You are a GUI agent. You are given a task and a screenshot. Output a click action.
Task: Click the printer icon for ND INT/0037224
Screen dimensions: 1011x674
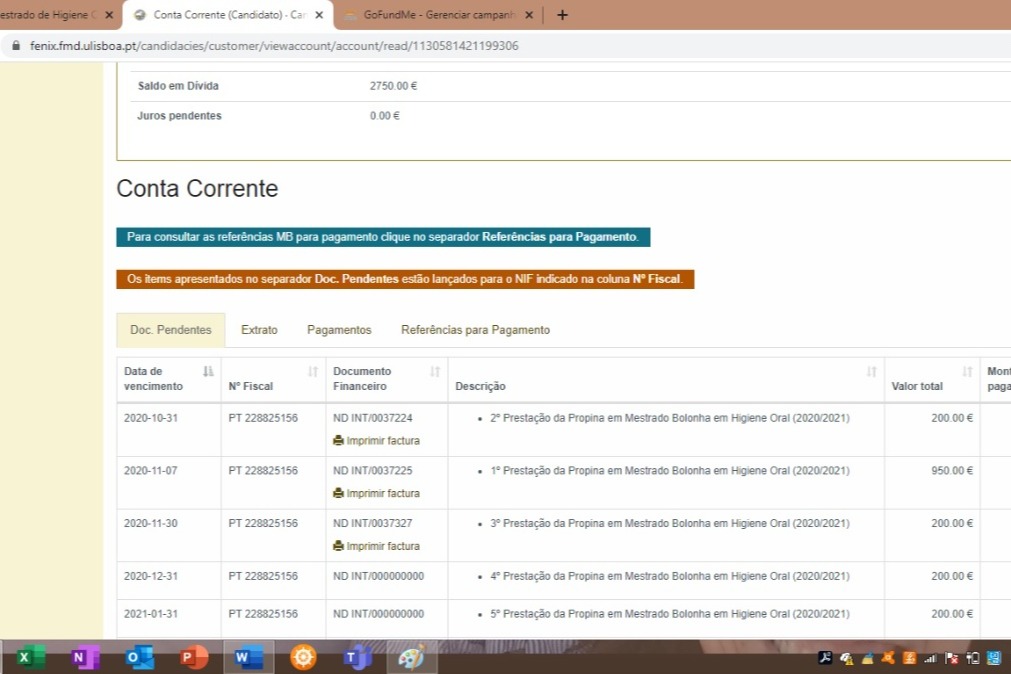[339, 441]
